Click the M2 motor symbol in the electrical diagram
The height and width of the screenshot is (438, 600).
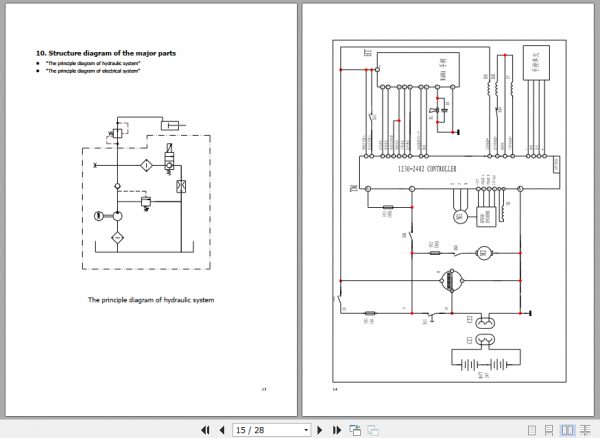(x=483, y=253)
